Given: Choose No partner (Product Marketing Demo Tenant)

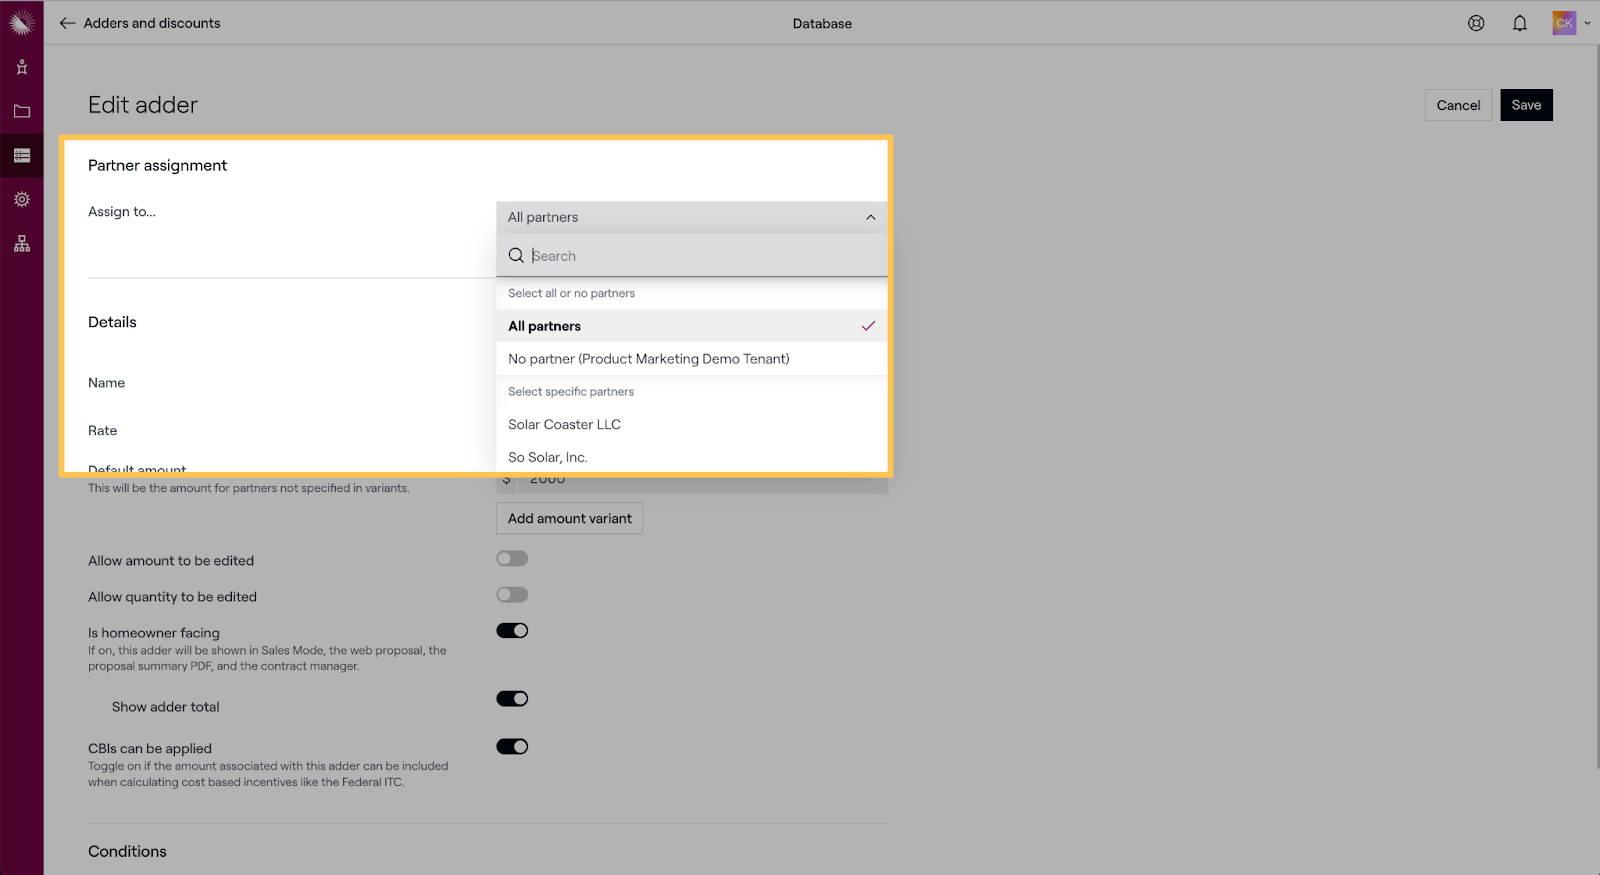Looking at the screenshot, I should point(692,359).
